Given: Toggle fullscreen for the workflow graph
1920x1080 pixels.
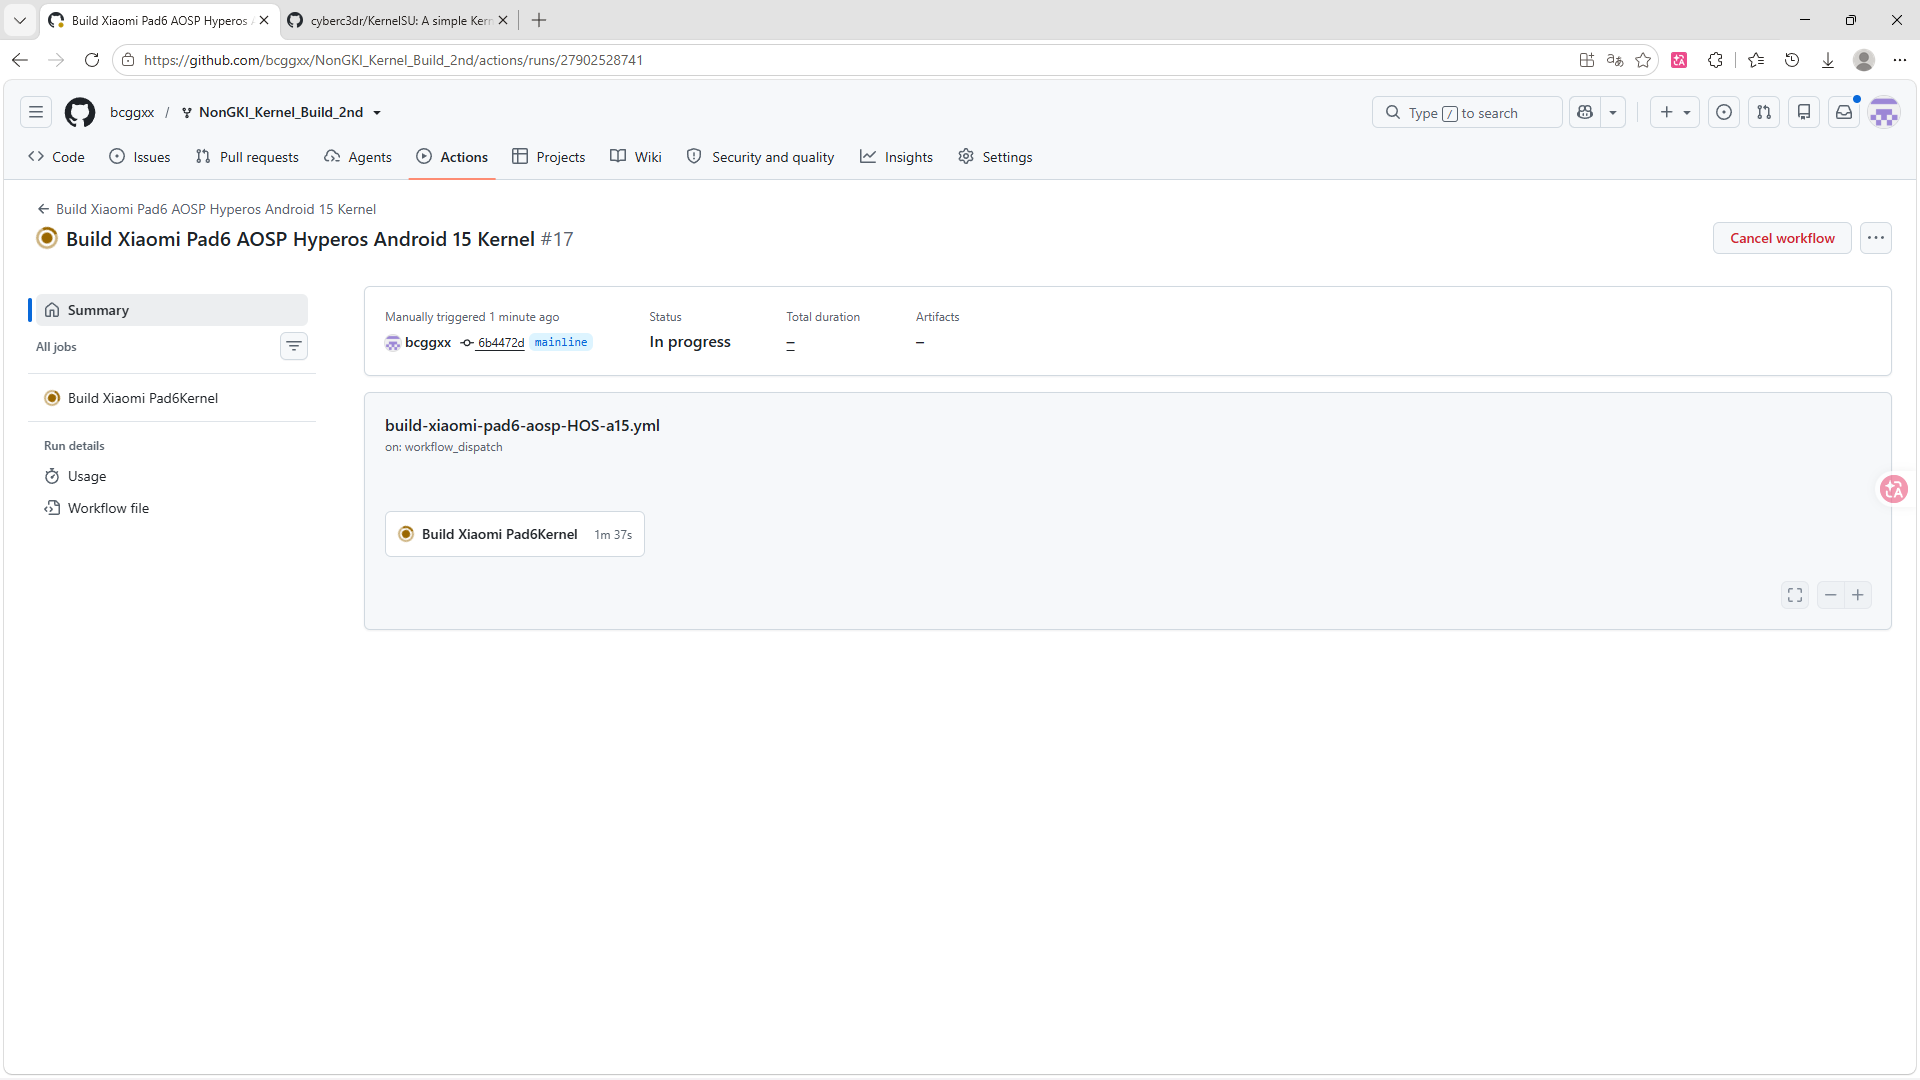Looking at the screenshot, I should click(x=1795, y=595).
